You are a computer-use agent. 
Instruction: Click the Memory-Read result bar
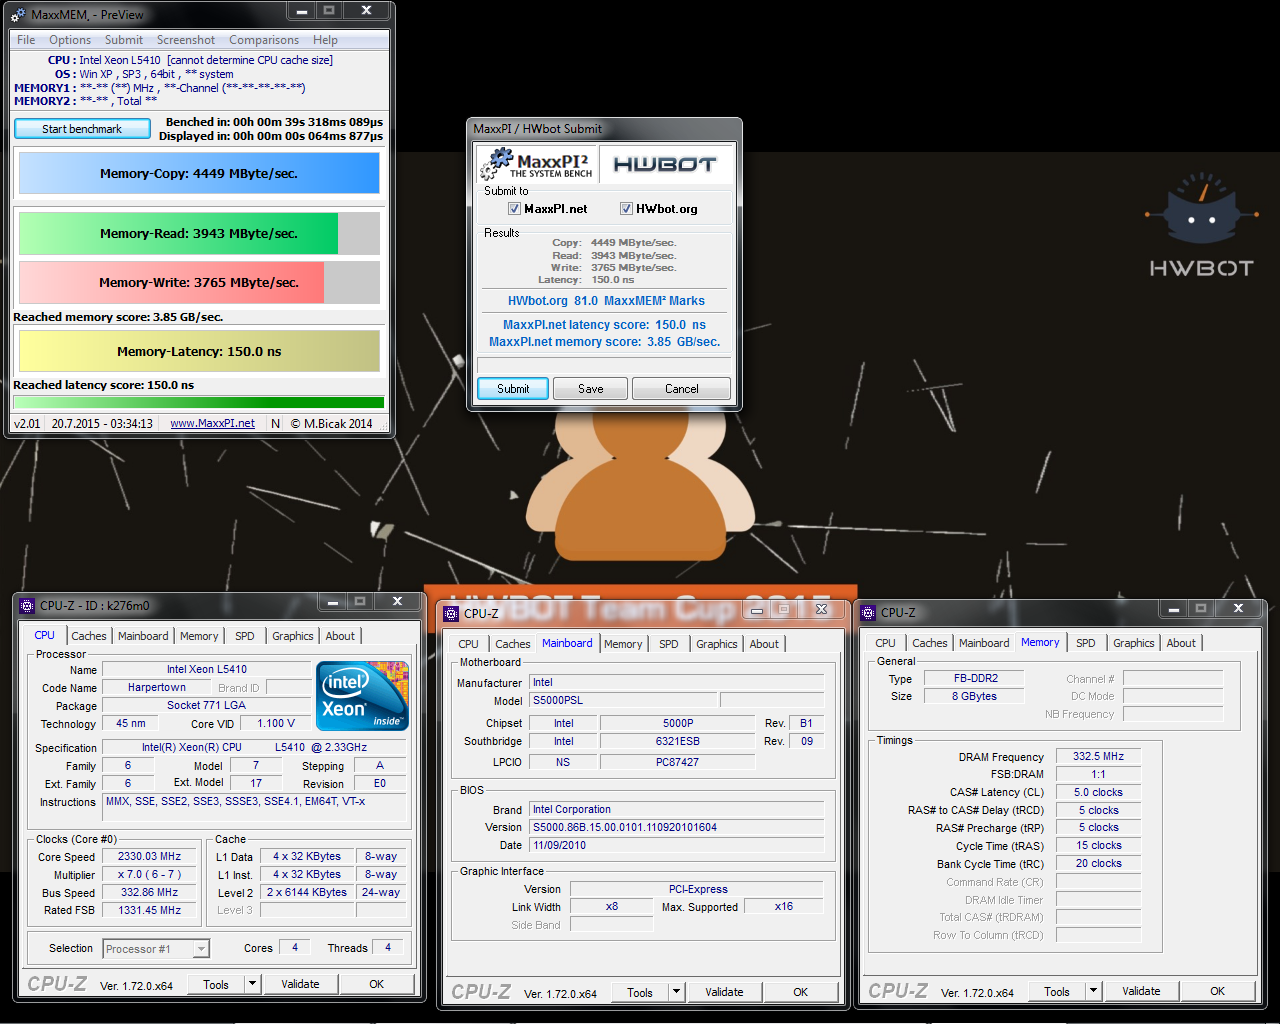coord(199,233)
